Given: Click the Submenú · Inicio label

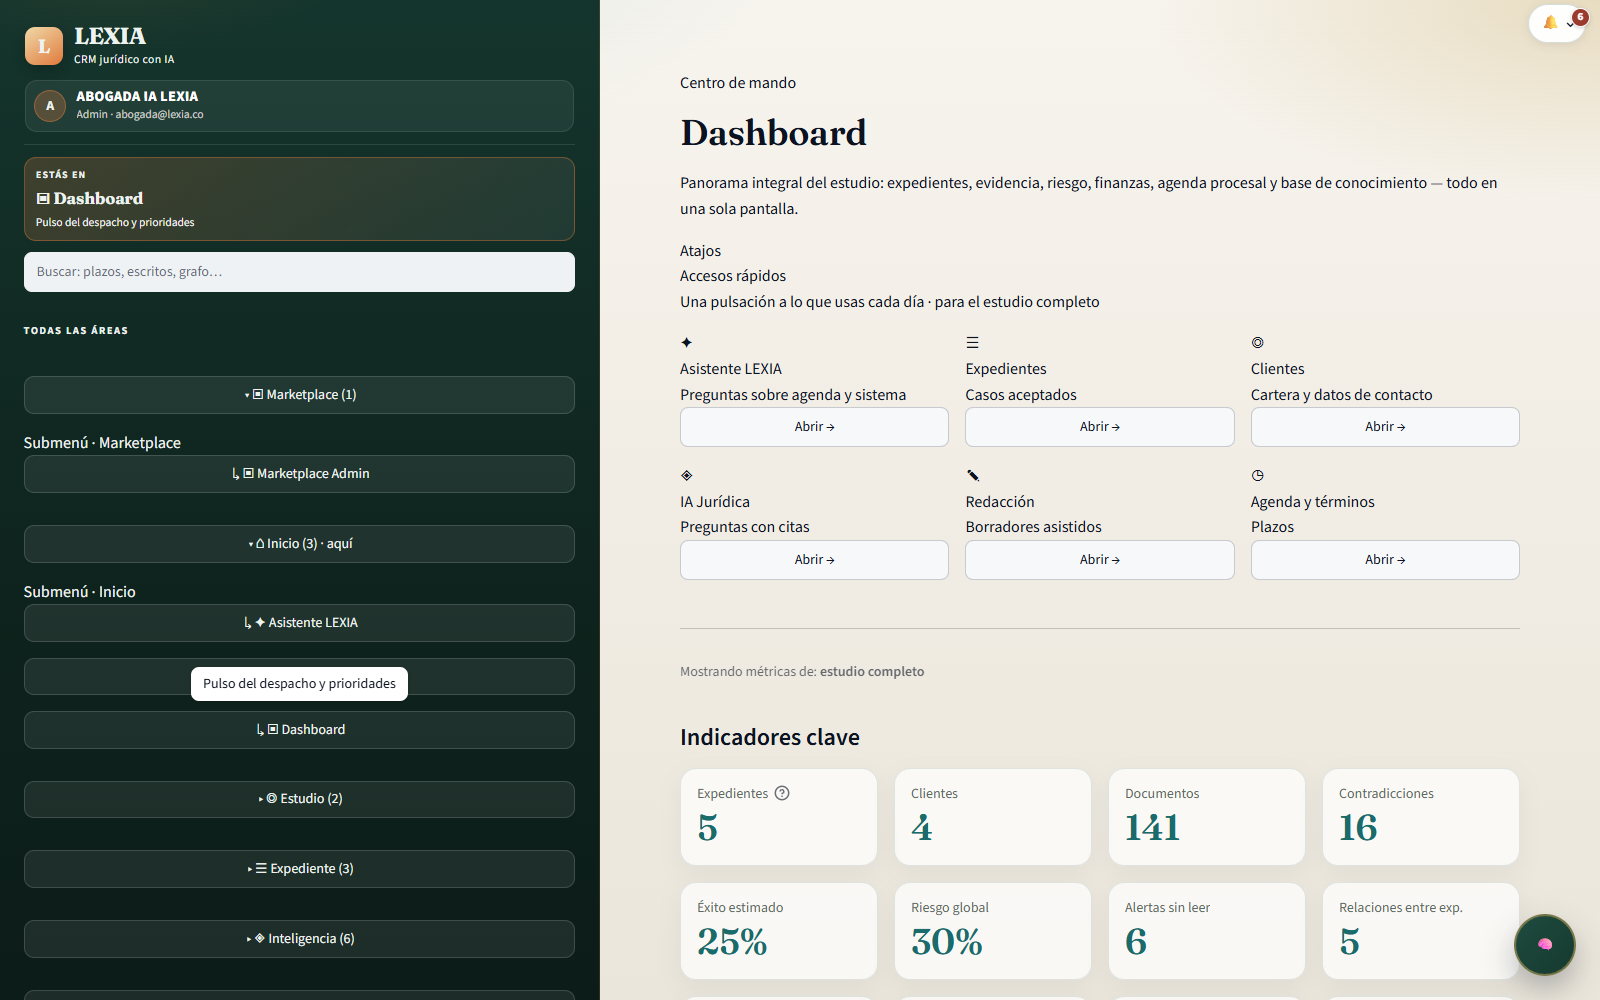Looking at the screenshot, I should tap(80, 592).
